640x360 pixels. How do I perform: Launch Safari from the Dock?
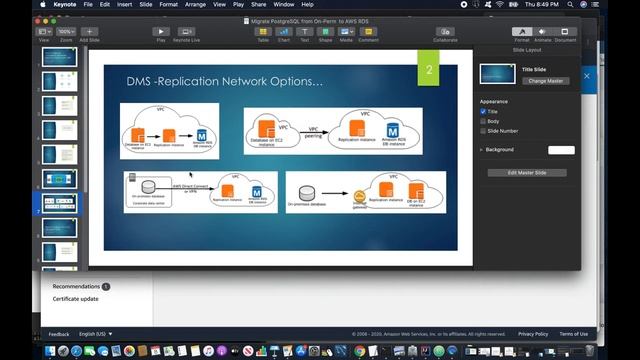76,351
